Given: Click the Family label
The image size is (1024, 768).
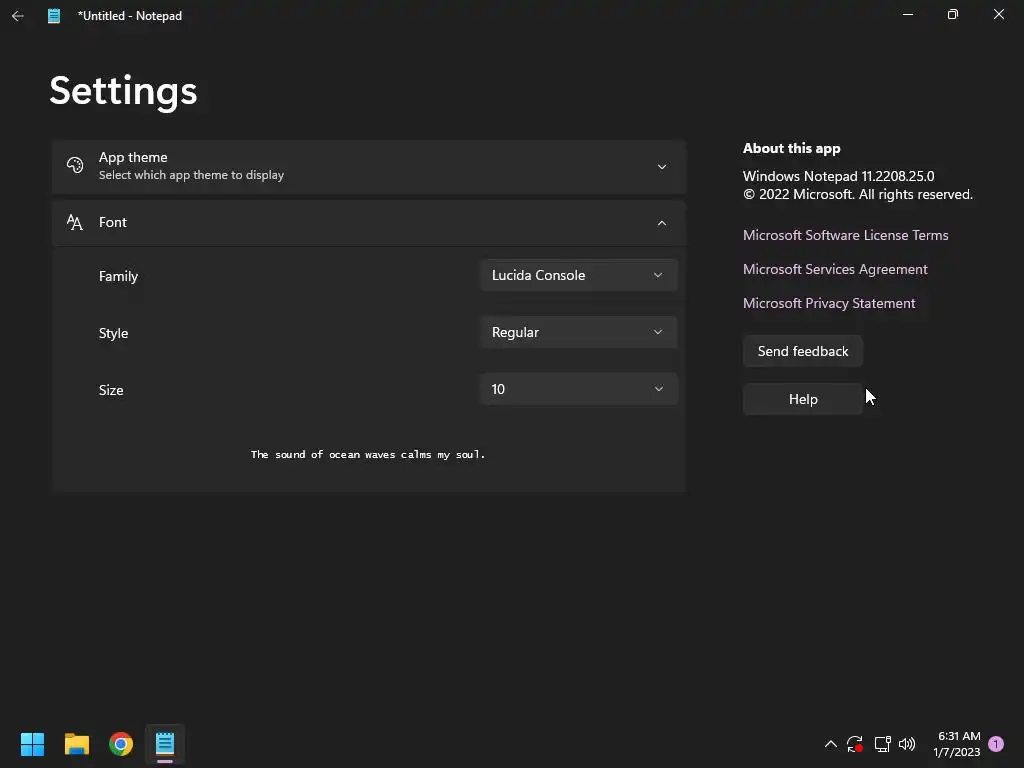Looking at the screenshot, I should pos(118,276).
